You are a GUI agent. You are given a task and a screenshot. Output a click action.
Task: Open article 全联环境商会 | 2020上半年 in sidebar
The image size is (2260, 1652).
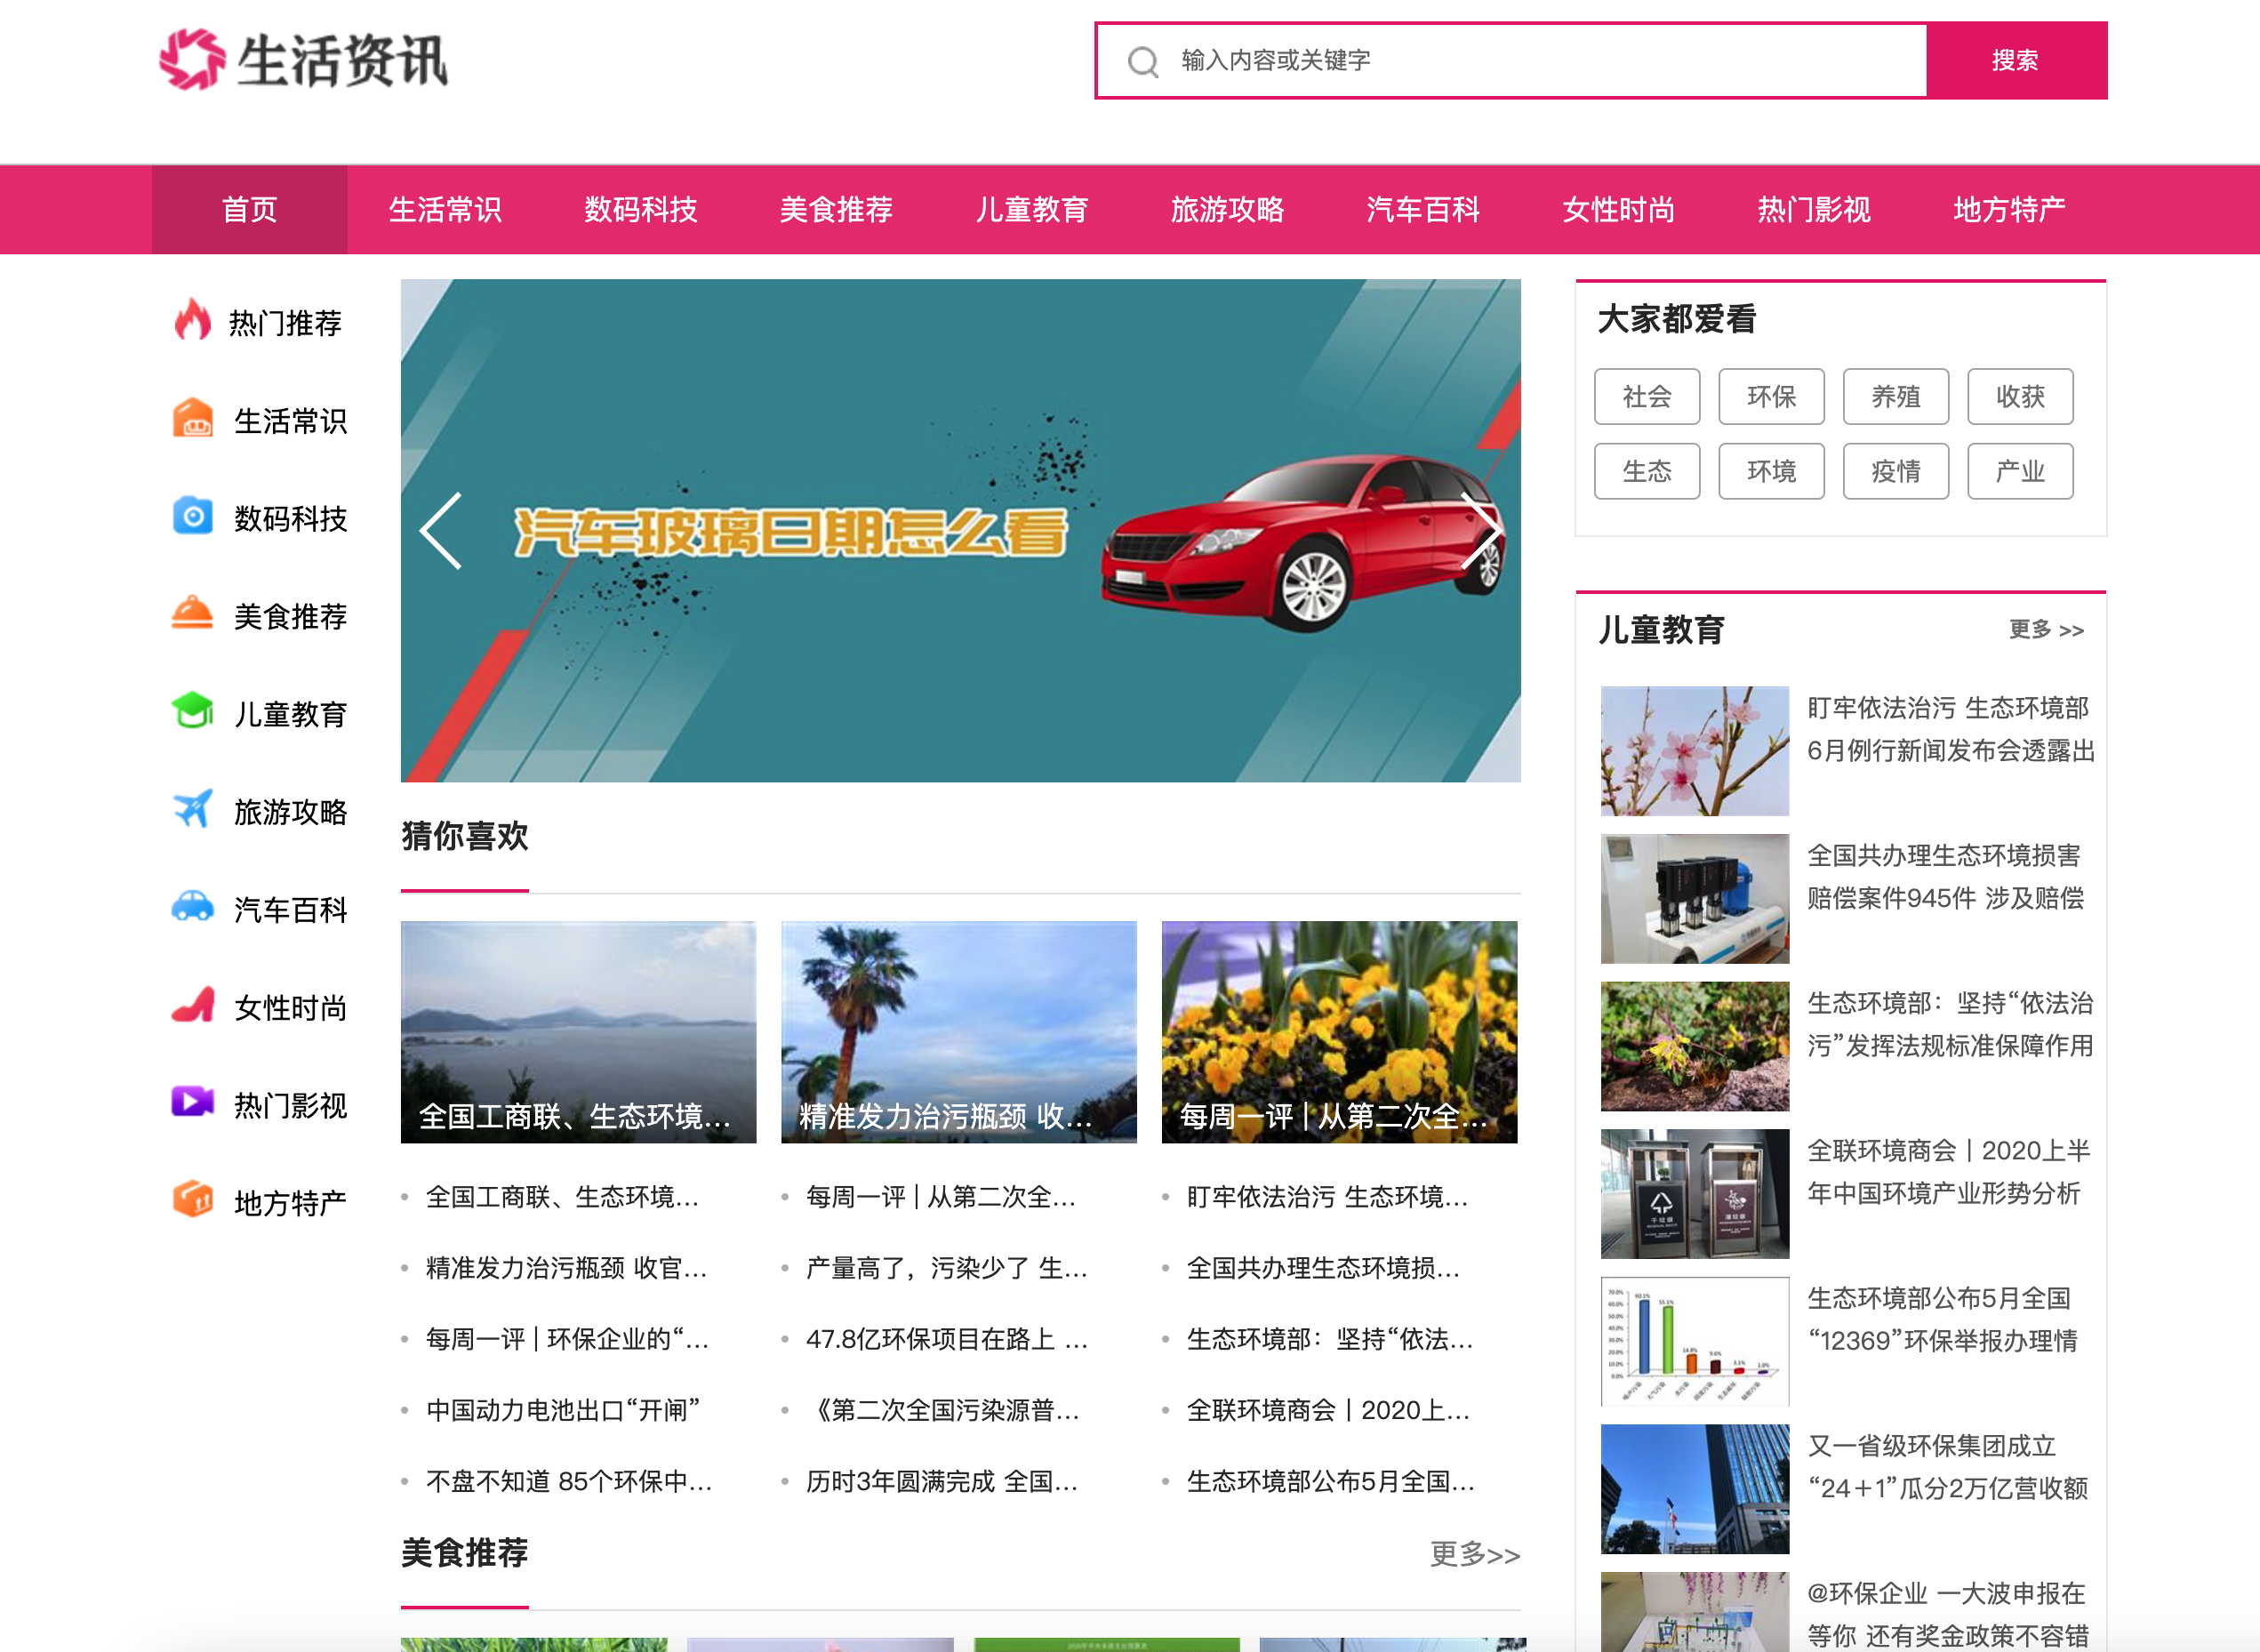(1948, 1171)
